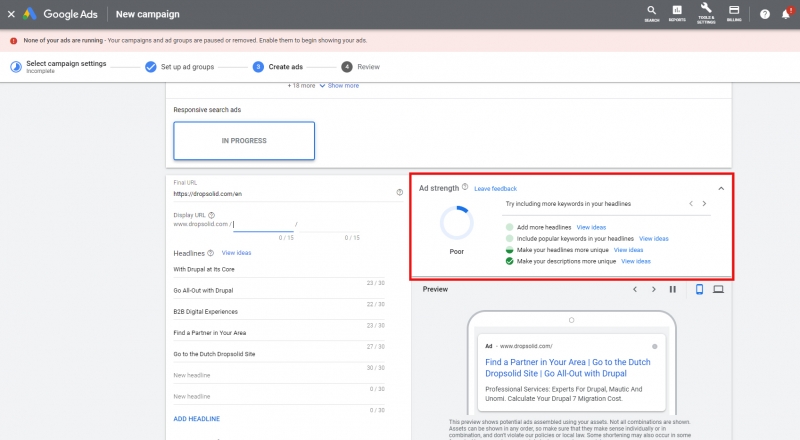Collapse the Ad strength panel
800x440 pixels.
(x=721, y=189)
